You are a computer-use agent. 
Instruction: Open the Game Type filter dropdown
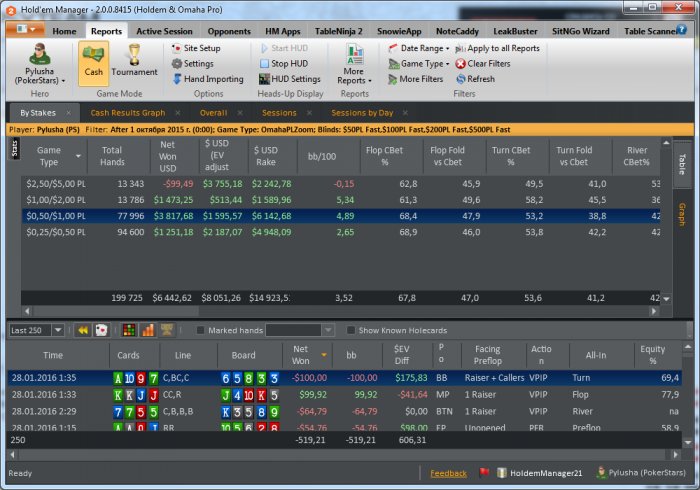click(418, 64)
